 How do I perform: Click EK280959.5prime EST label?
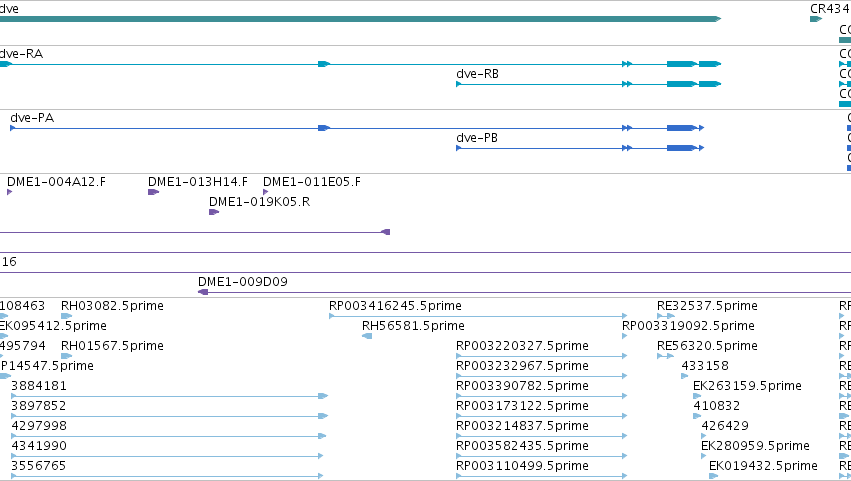point(755,446)
